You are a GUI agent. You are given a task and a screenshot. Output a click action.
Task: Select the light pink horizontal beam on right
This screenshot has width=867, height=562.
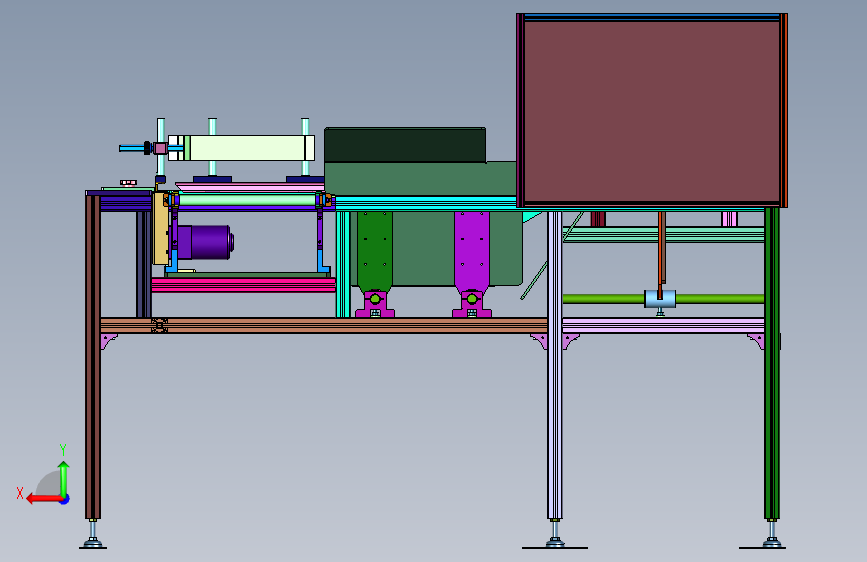tap(663, 326)
